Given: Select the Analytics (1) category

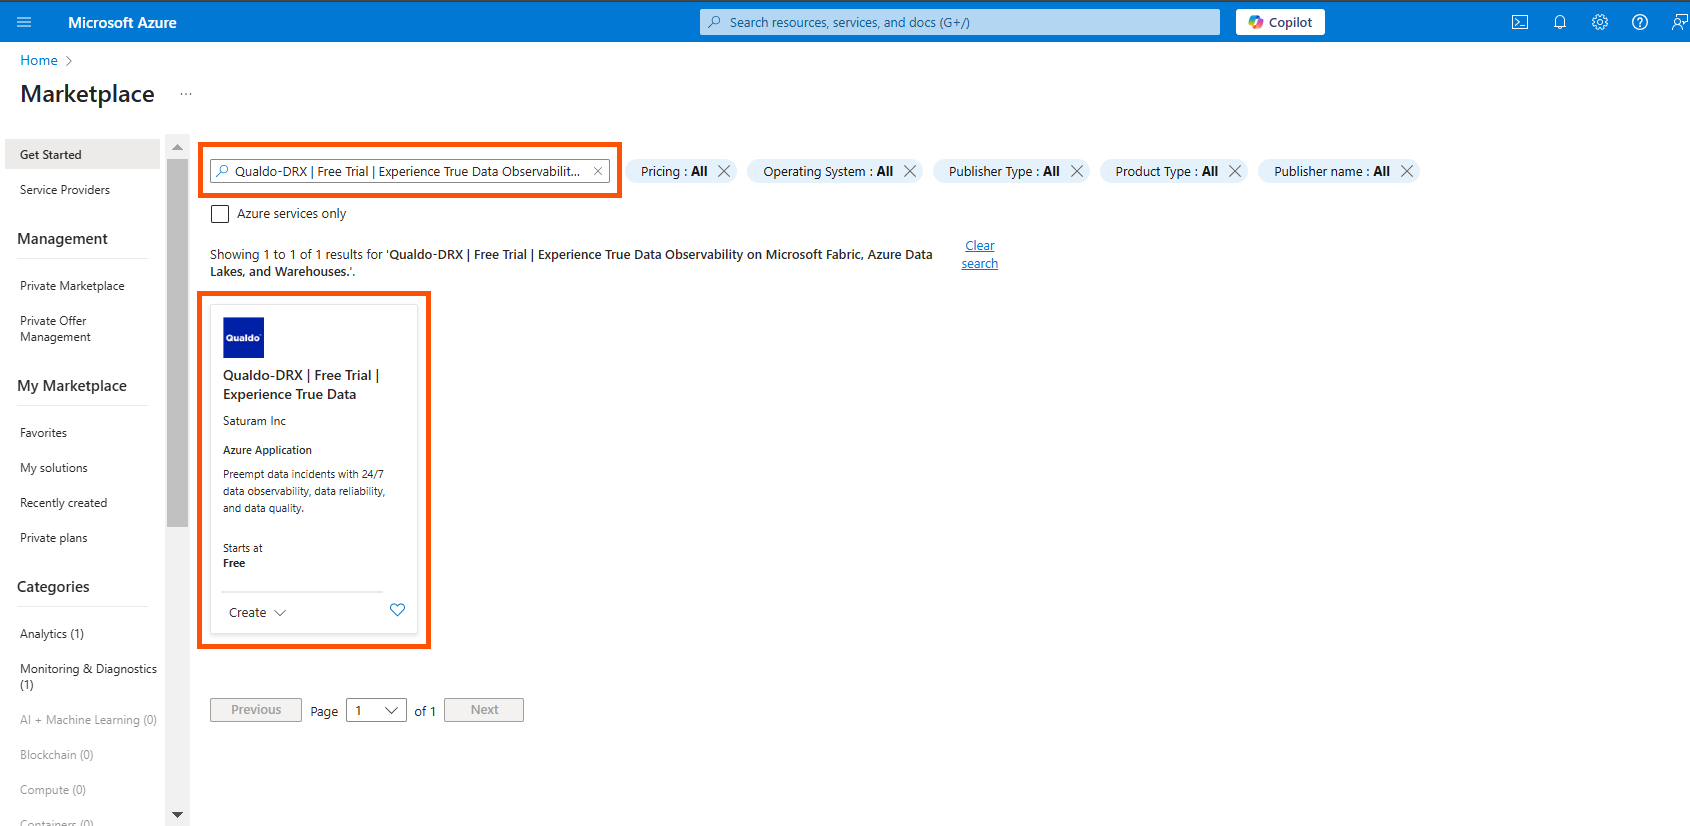Looking at the screenshot, I should (52, 634).
